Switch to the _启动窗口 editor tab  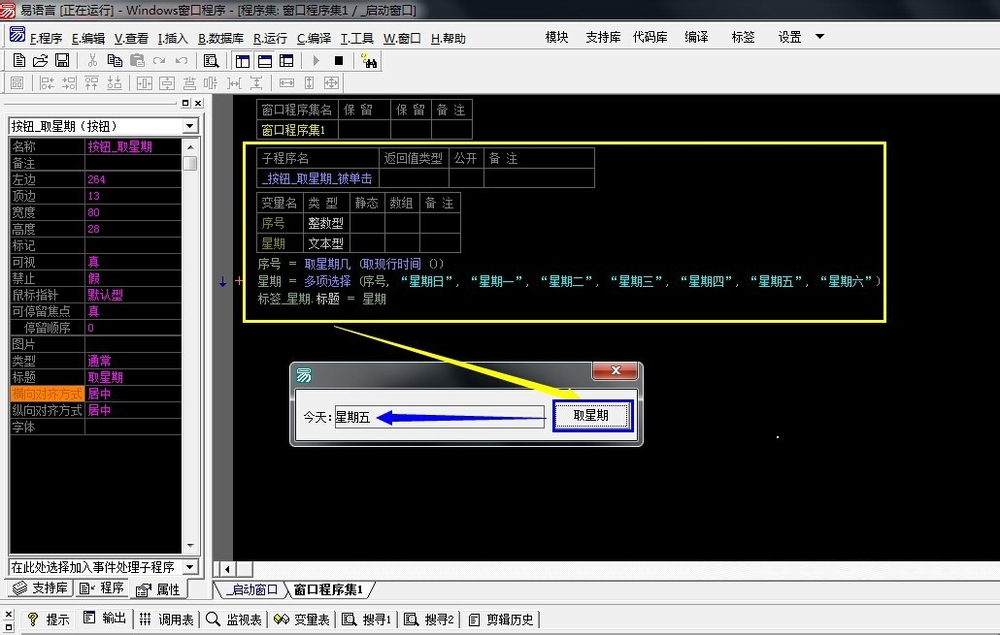click(x=253, y=590)
